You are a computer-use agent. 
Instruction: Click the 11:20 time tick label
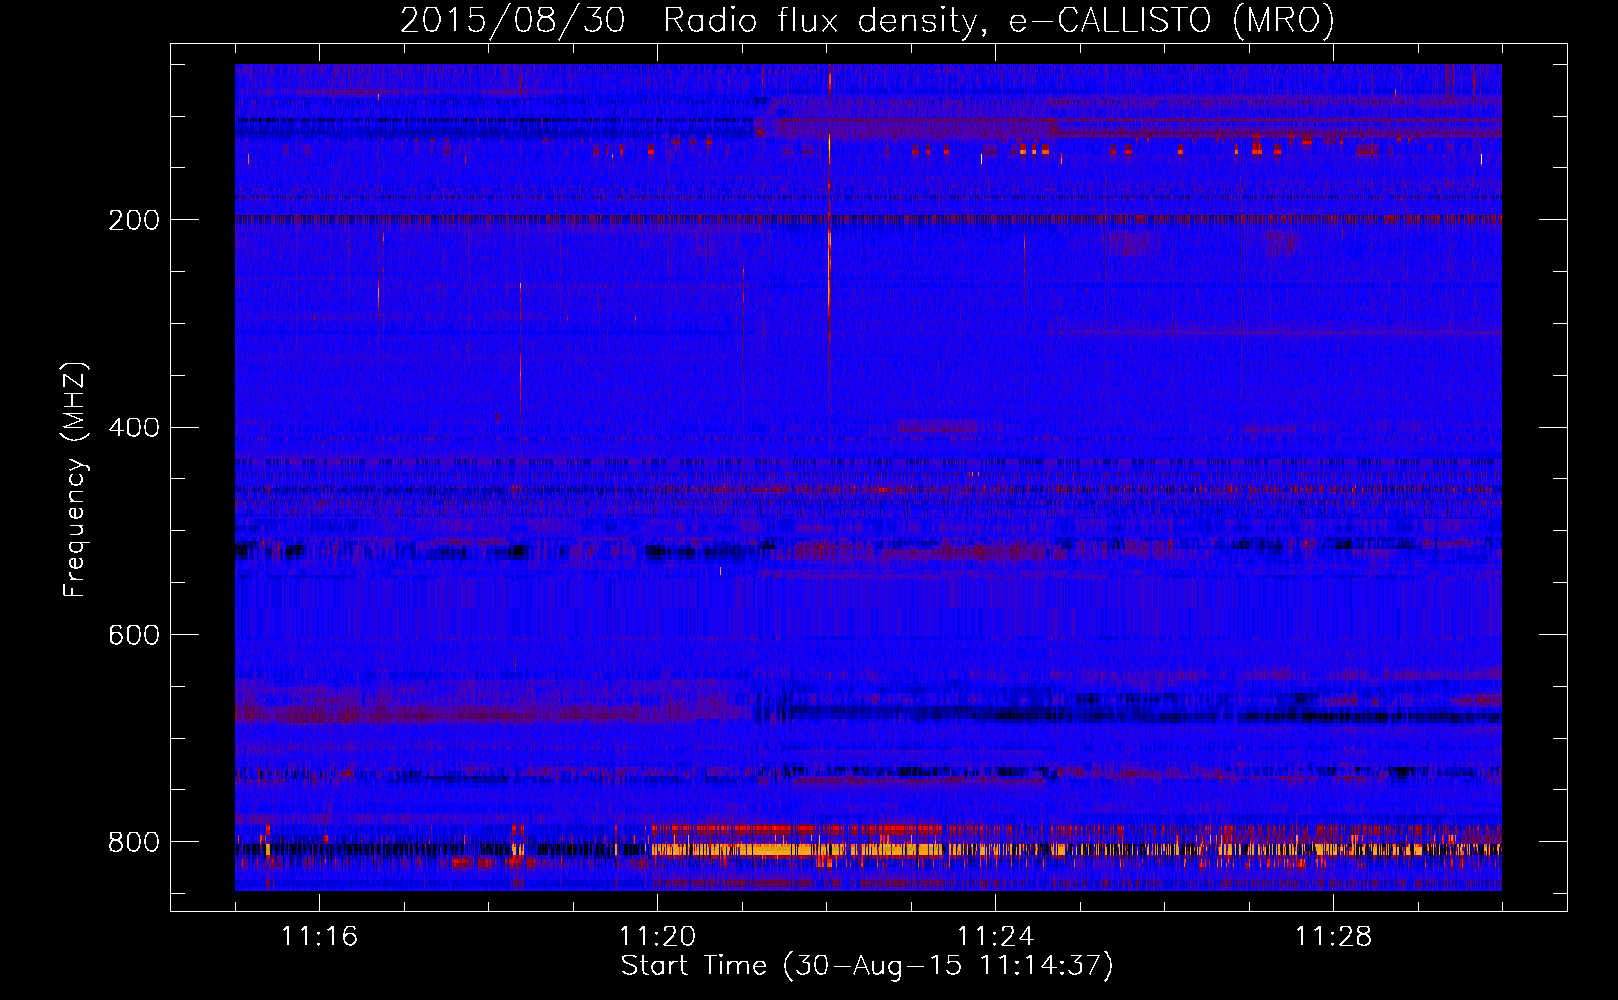tap(657, 936)
